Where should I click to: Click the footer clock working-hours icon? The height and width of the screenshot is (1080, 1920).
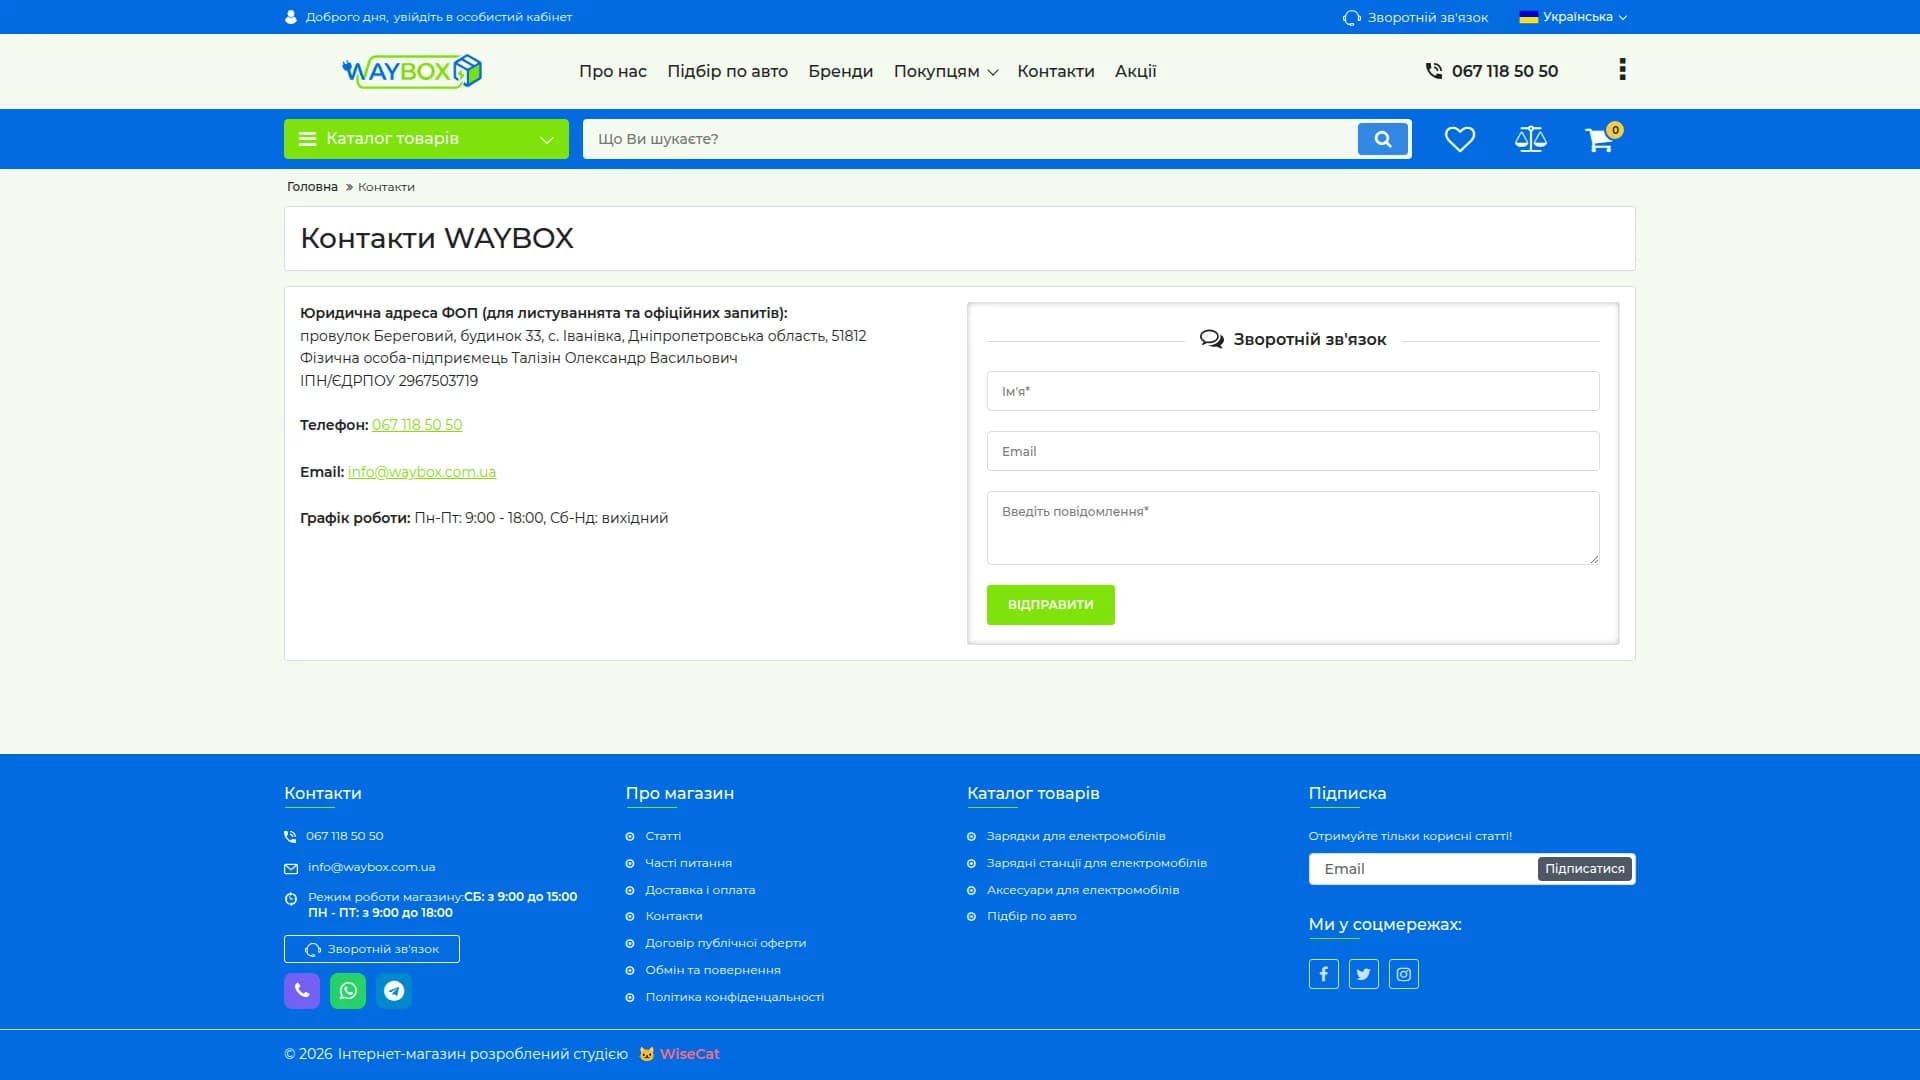coord(291,899)
